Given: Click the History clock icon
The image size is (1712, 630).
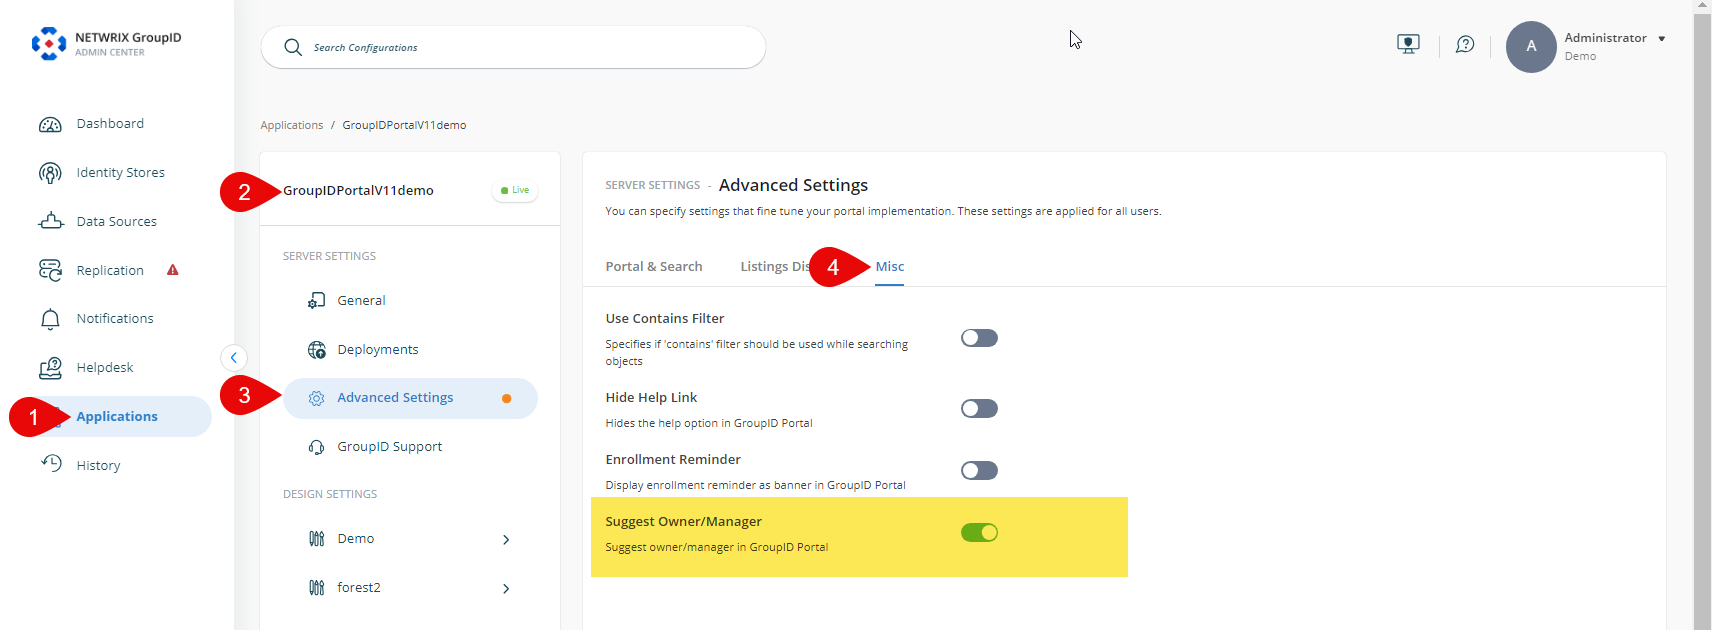Looking at the screenshot, I should (x=51, y=463).
